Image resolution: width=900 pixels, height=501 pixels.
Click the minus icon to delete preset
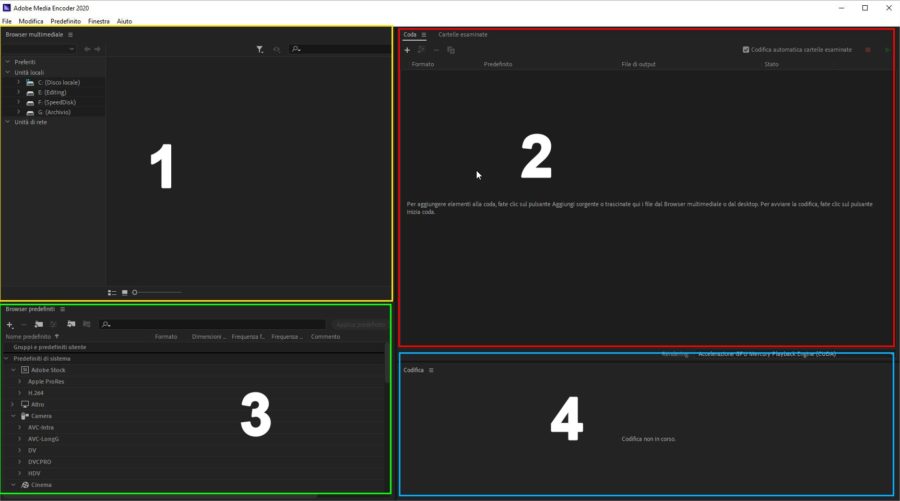point(24,325)
